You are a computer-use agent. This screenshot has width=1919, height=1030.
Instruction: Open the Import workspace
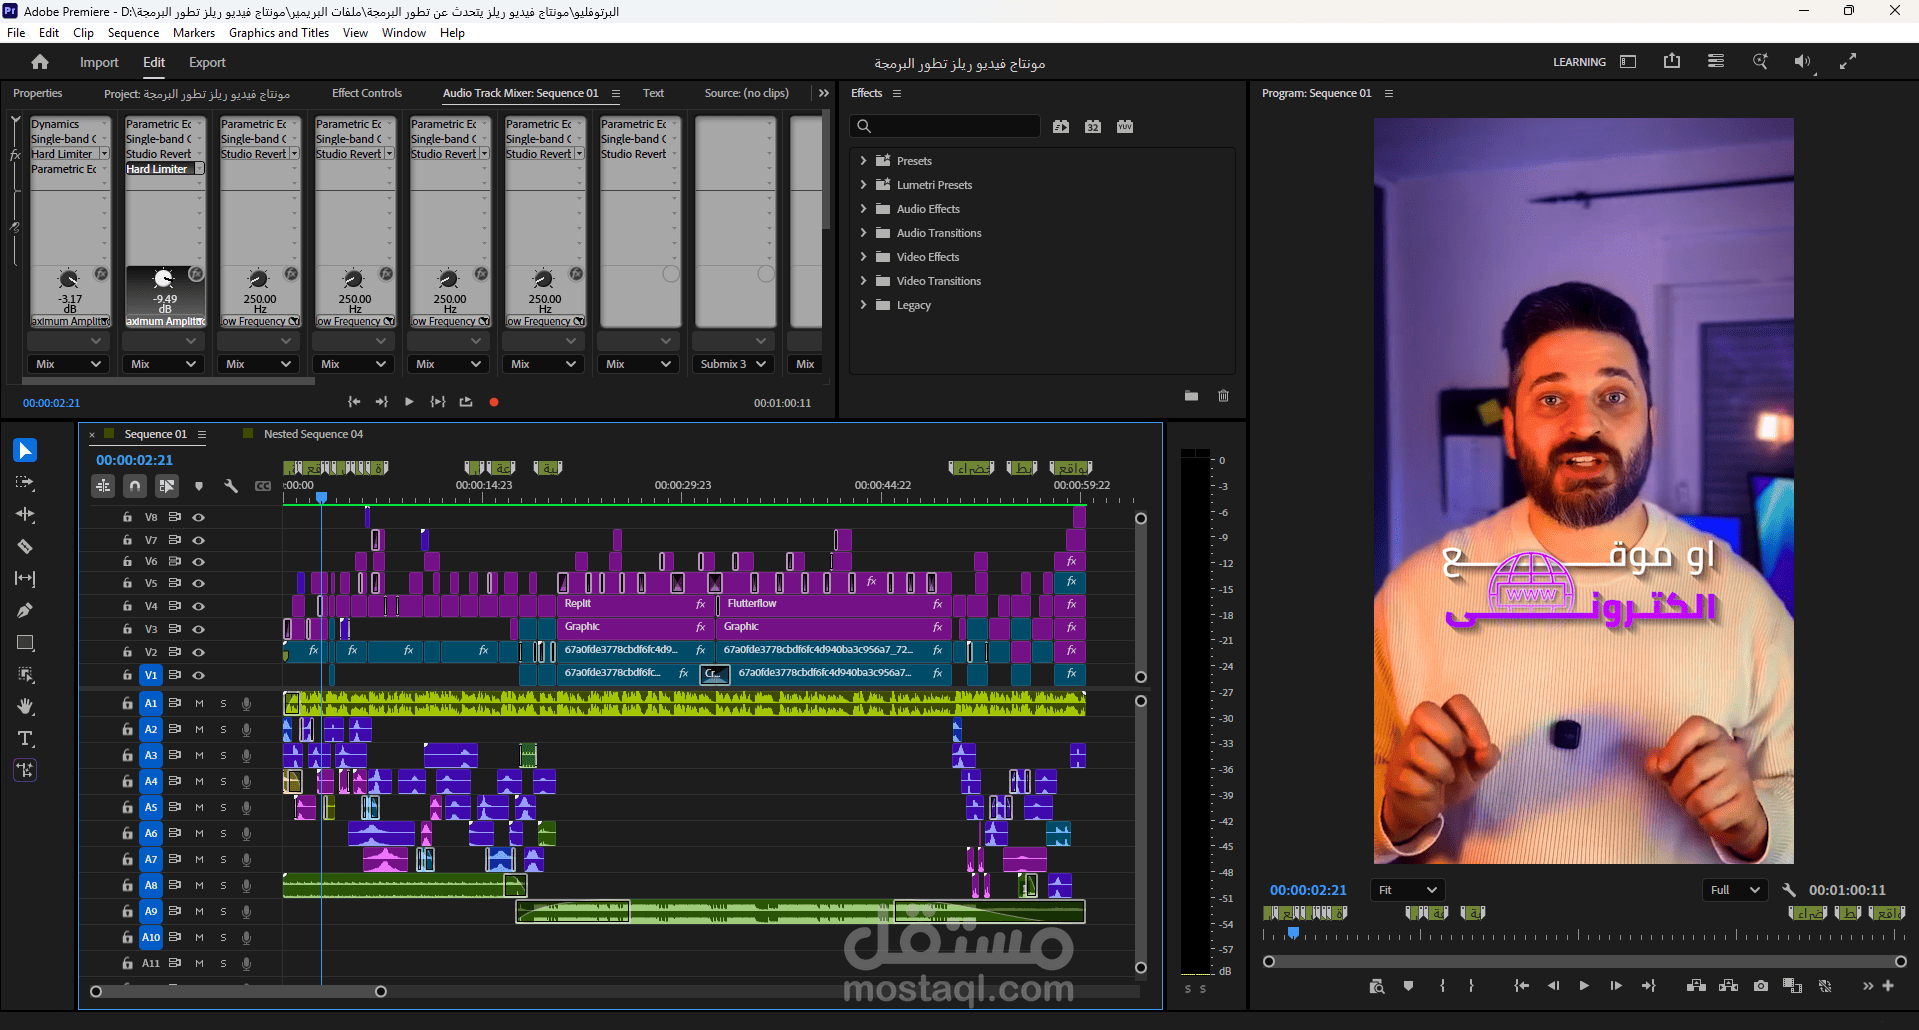99,62
